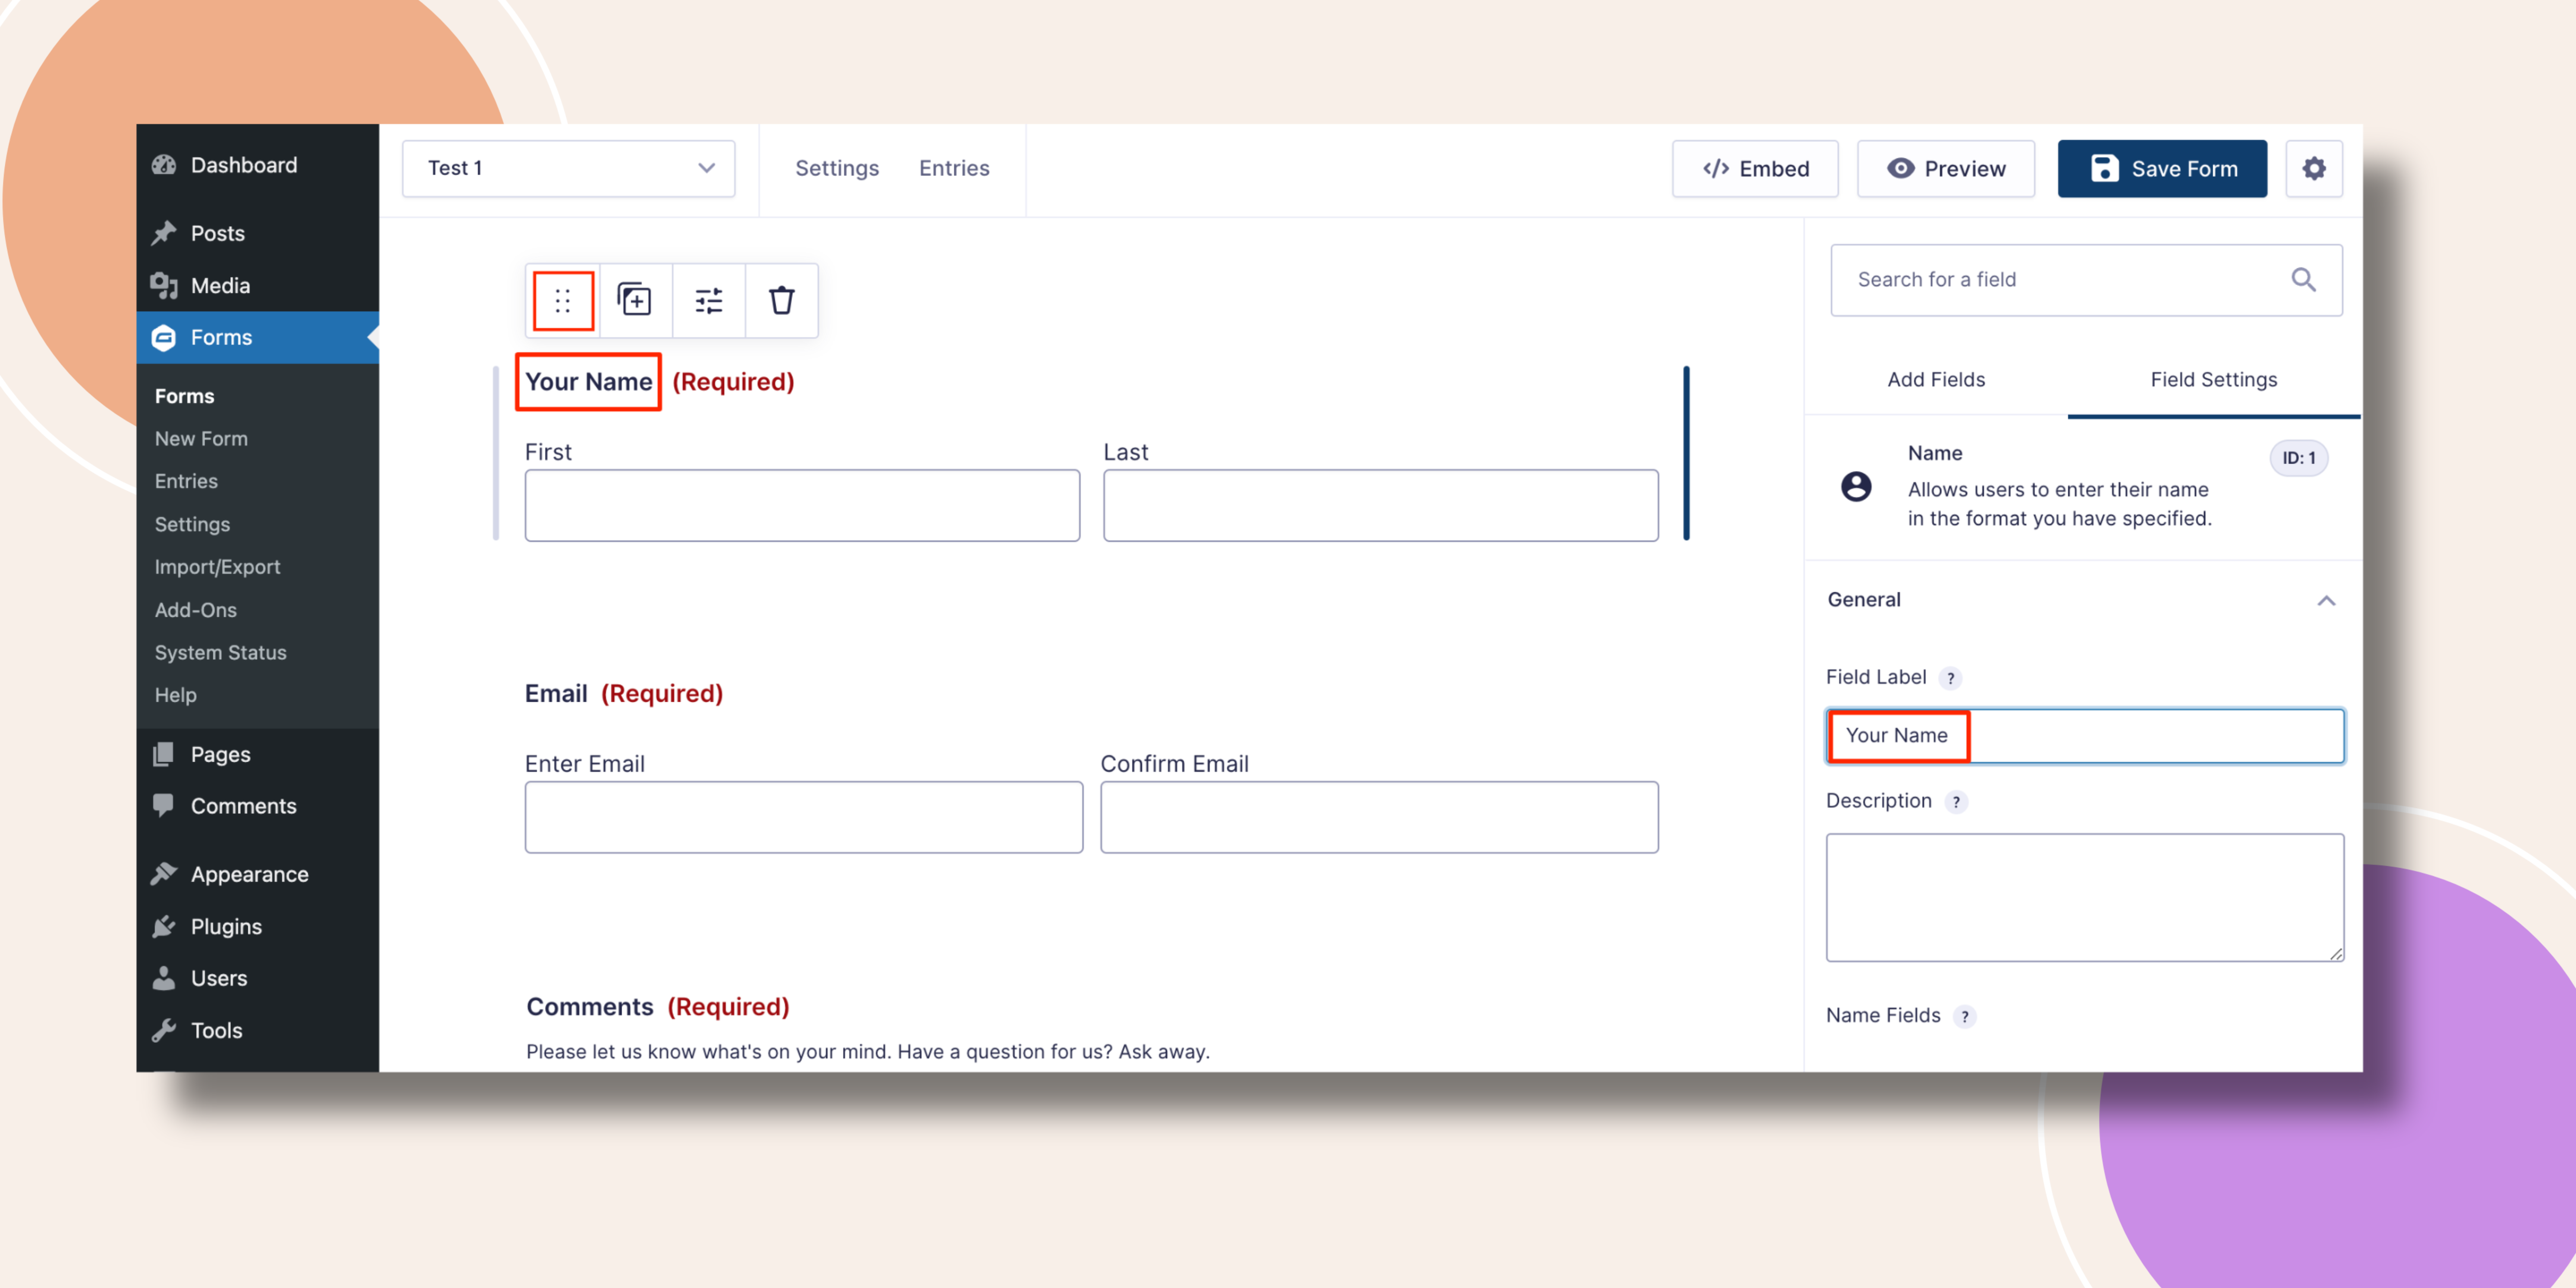The height and width of the screenshot is (1288, 2576).
Task: Open the Embed dialog
Action: tap(1755, 168)
